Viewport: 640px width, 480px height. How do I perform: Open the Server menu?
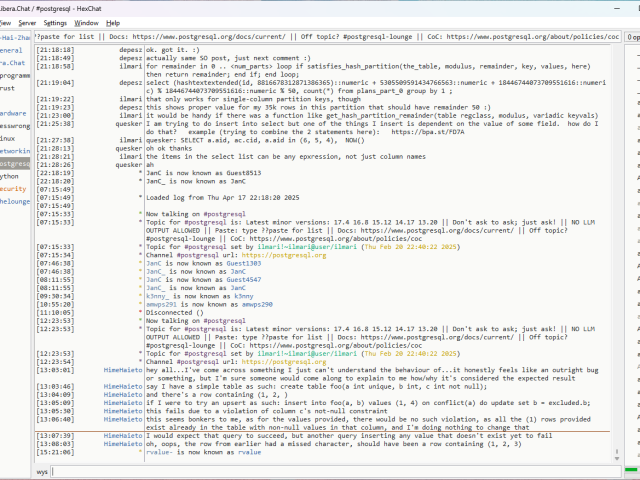pos(27,22)
